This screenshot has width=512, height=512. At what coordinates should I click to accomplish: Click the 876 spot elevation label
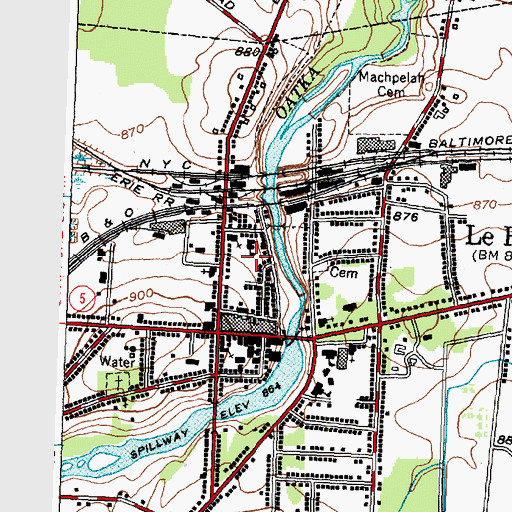pos(405,217)
